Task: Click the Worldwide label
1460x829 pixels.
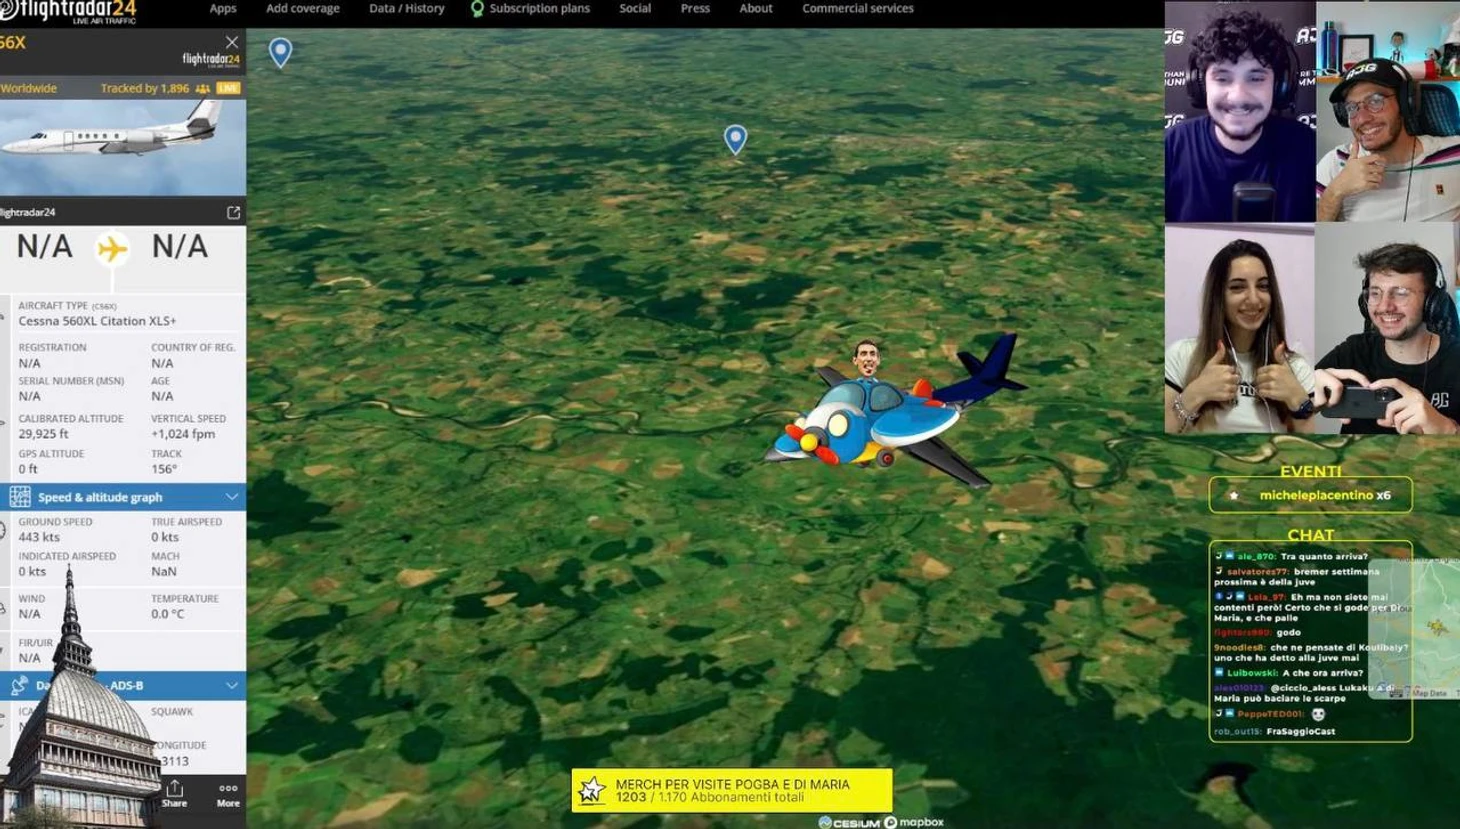Action: 29,88
